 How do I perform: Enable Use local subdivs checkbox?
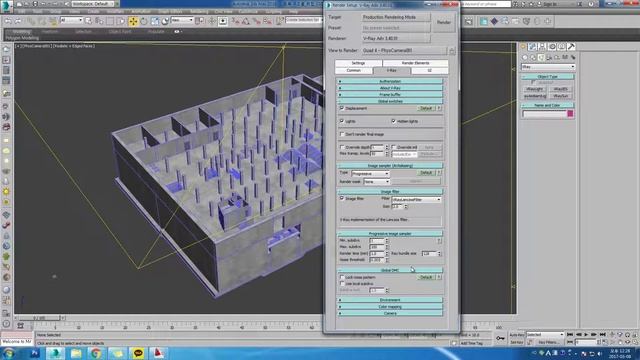[342, 283]
